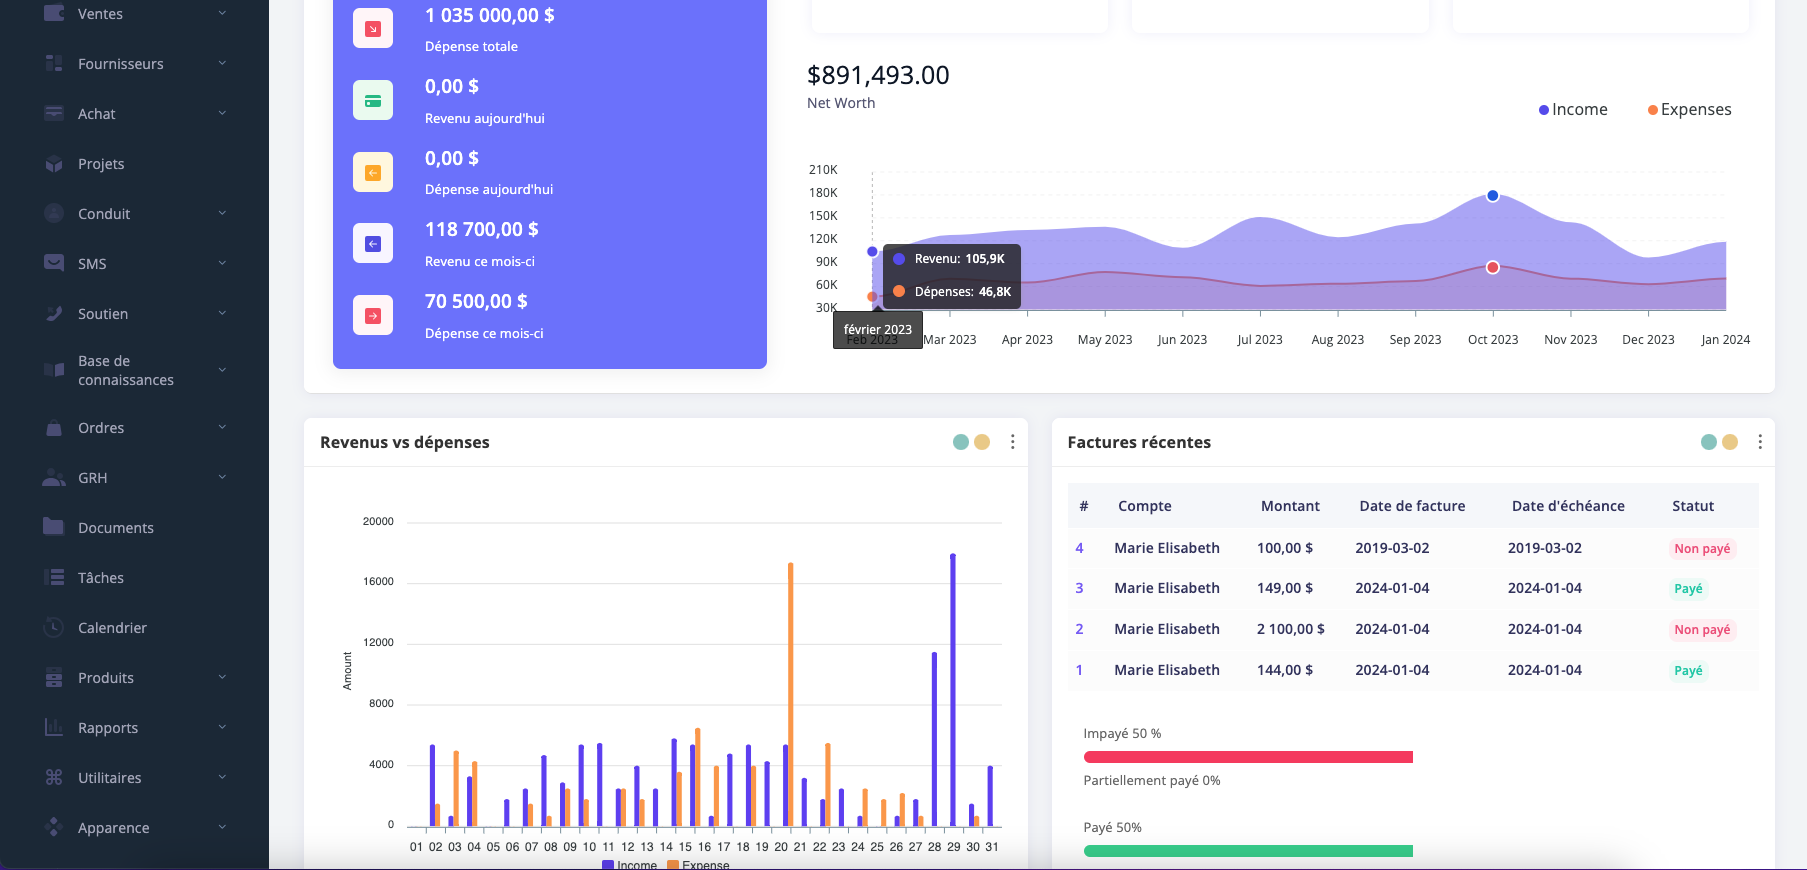Open Revenus vs dépenses options menu
Image resolution: width=1807 pixels, height=870 pixels.
tap(1012, 442)
